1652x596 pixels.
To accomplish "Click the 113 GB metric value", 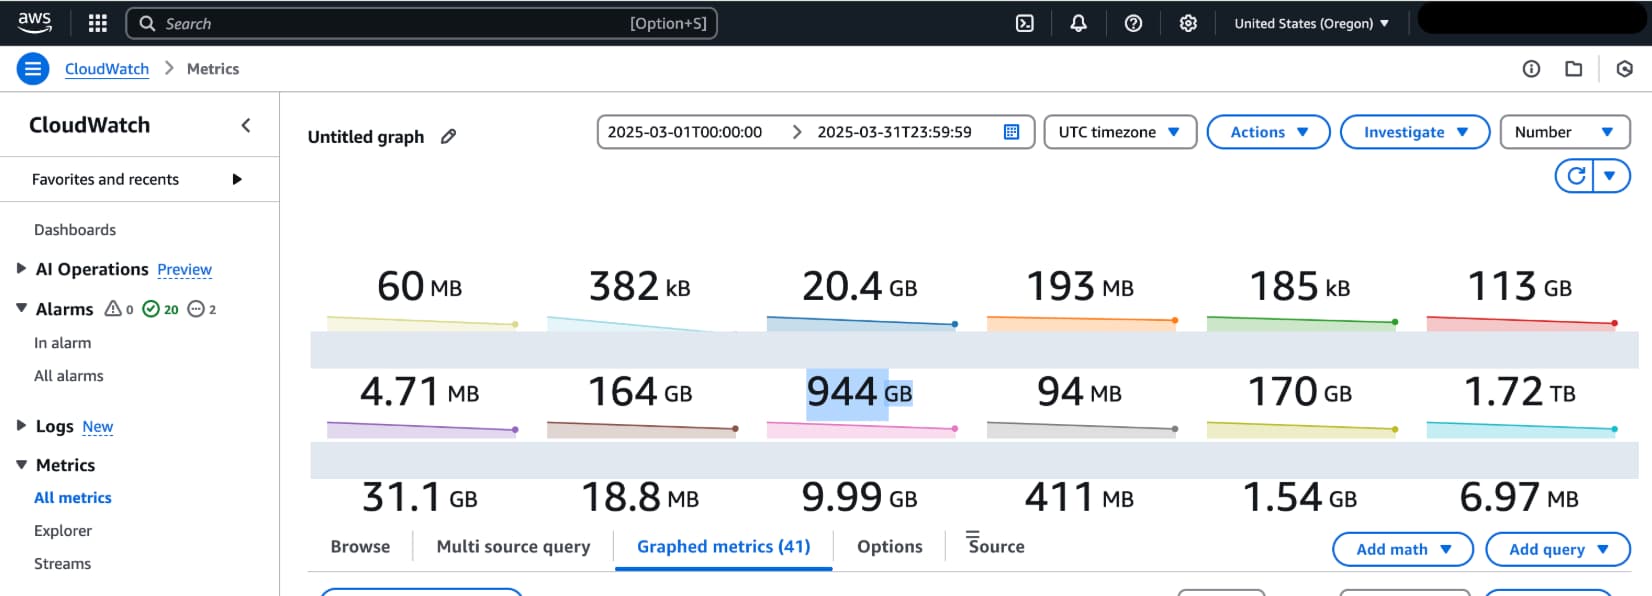I will (1519, 287).
